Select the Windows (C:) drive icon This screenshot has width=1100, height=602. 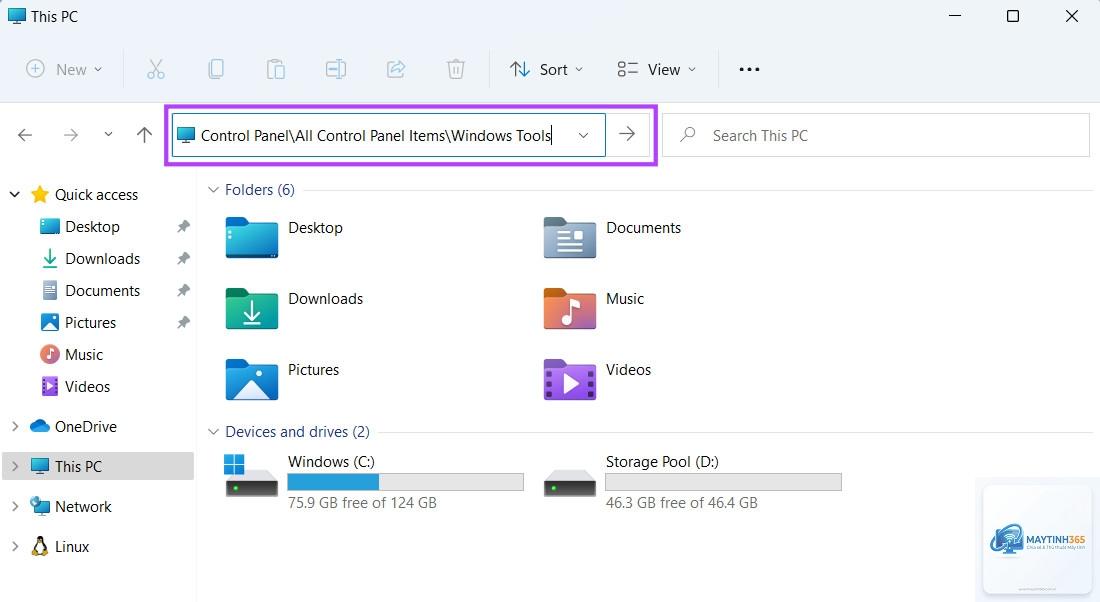tap(251, 476)
